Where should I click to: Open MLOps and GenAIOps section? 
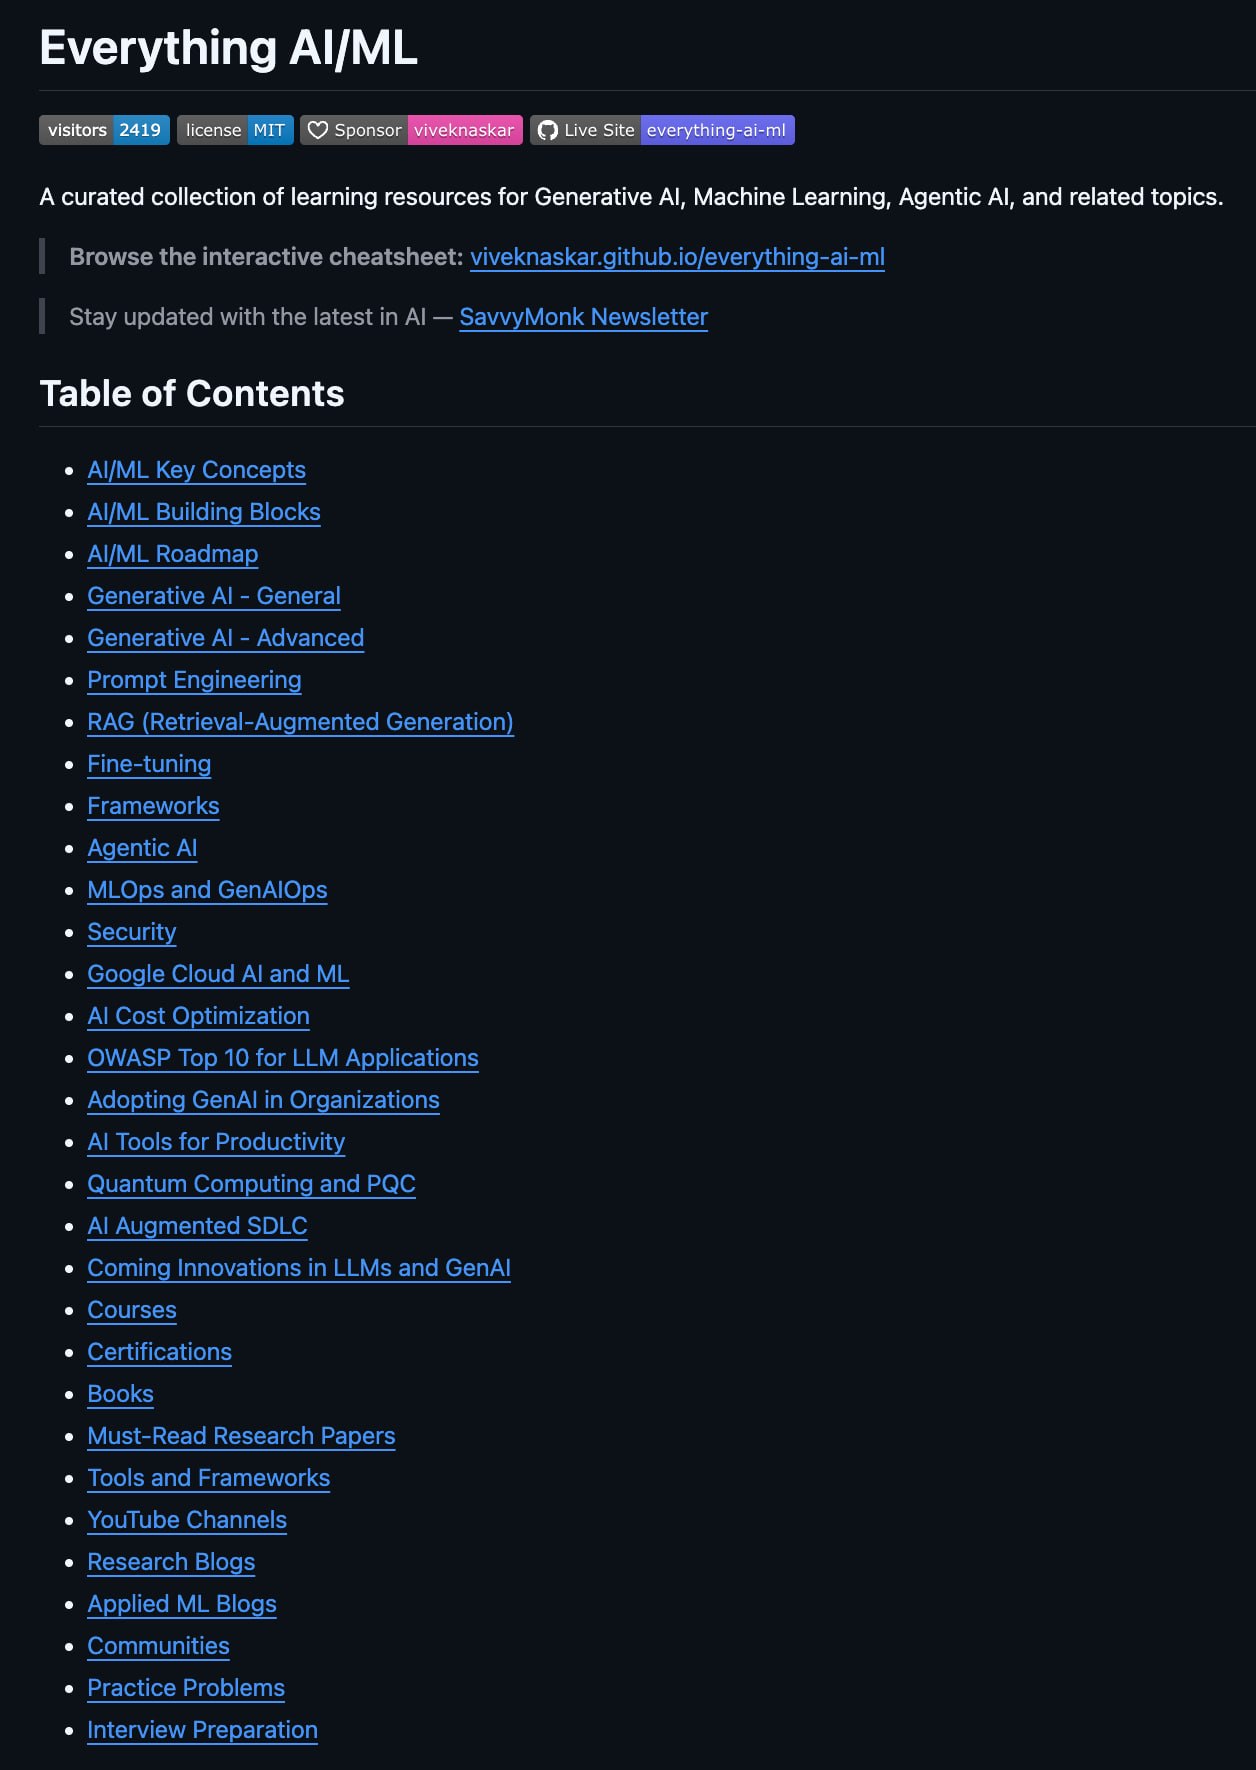(207, 890)
